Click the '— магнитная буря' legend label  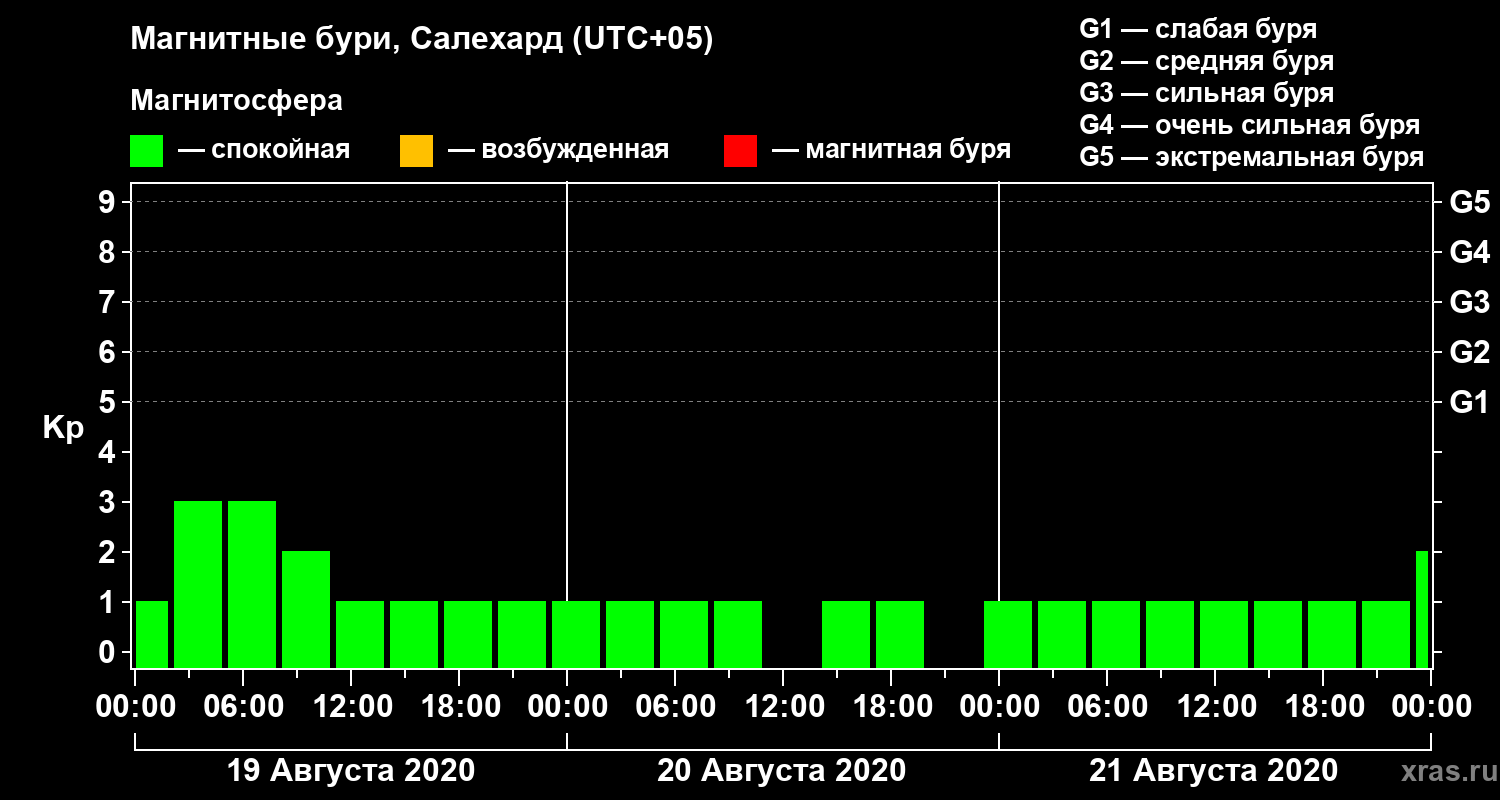pos(892,150)
